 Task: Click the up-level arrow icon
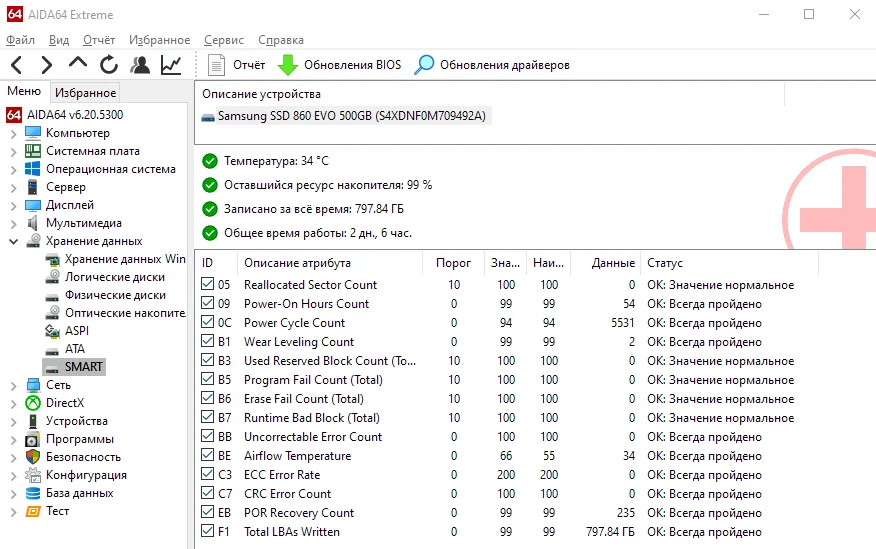point(78,63)
